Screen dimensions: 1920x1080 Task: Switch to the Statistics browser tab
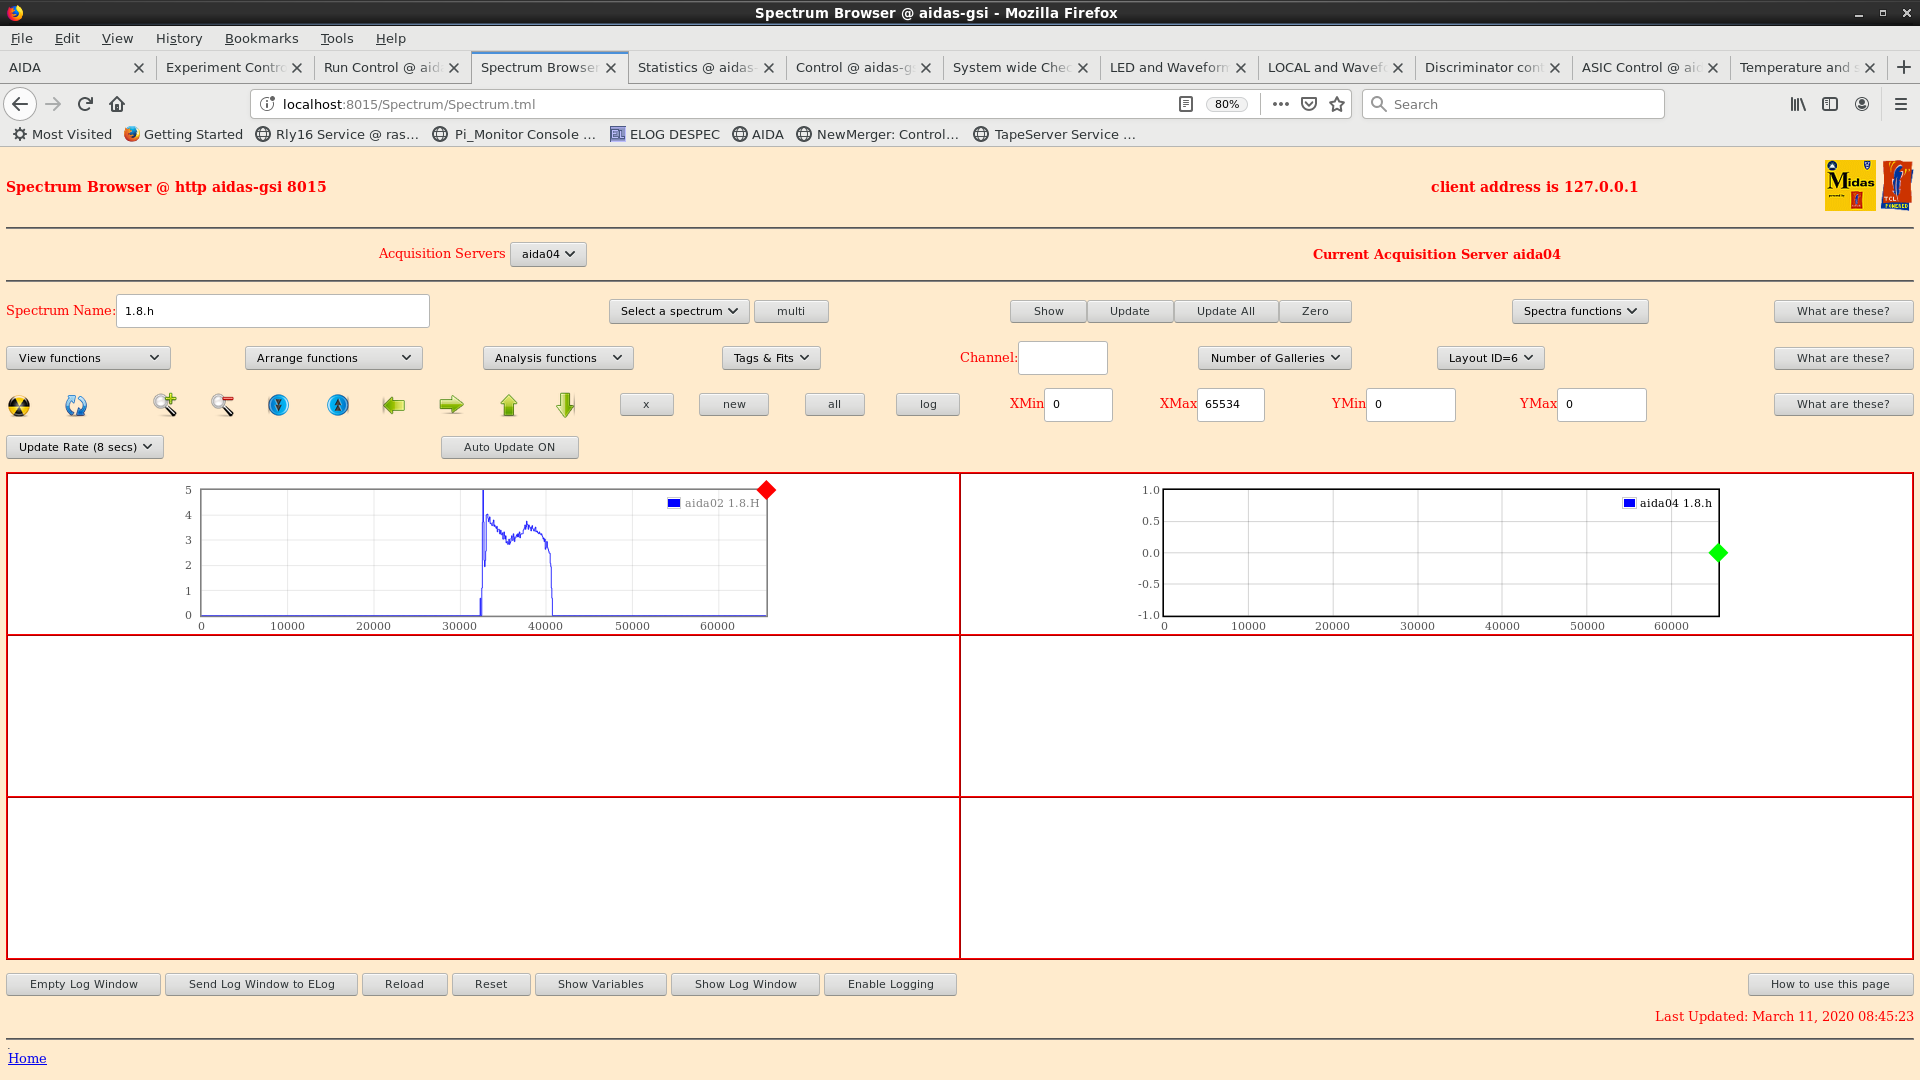coord(696,67)
